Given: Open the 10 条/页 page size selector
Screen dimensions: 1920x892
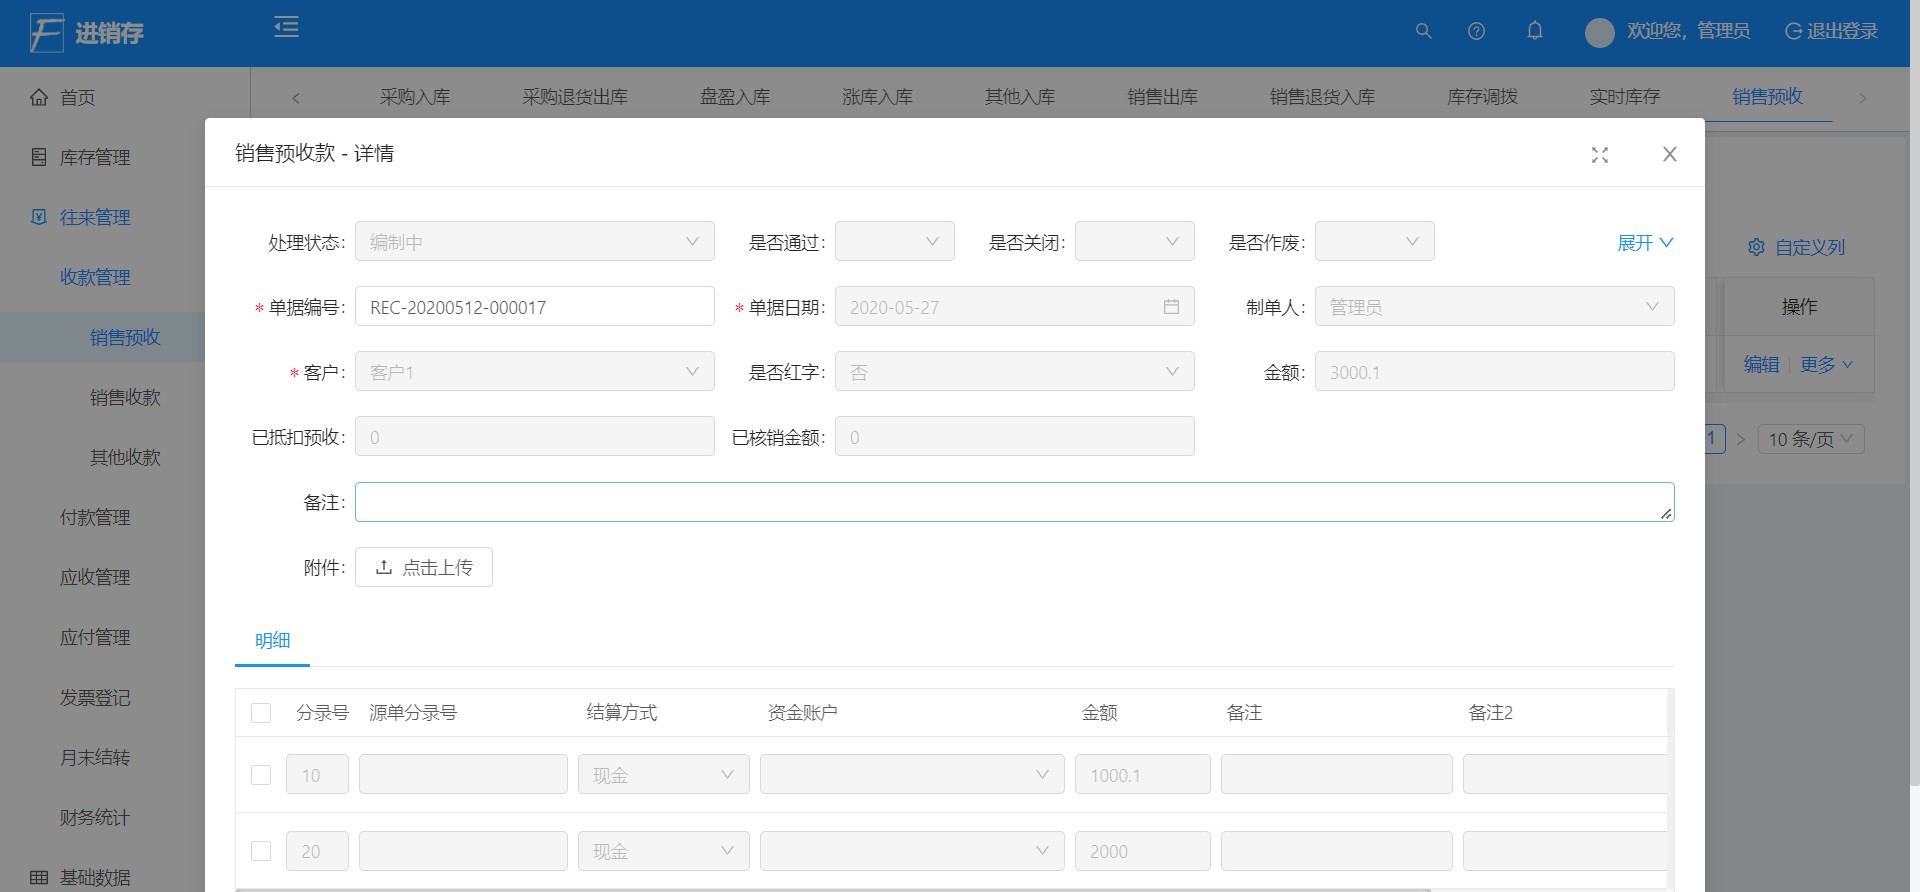Looking at the screenshot, I should pos(1810,439).
